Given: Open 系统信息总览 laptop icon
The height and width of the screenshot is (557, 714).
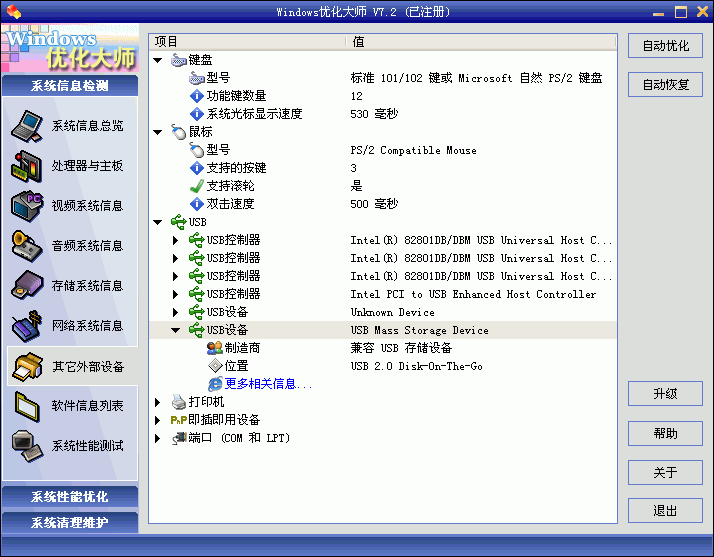Looking at the screenshot, I should [27, 126].
